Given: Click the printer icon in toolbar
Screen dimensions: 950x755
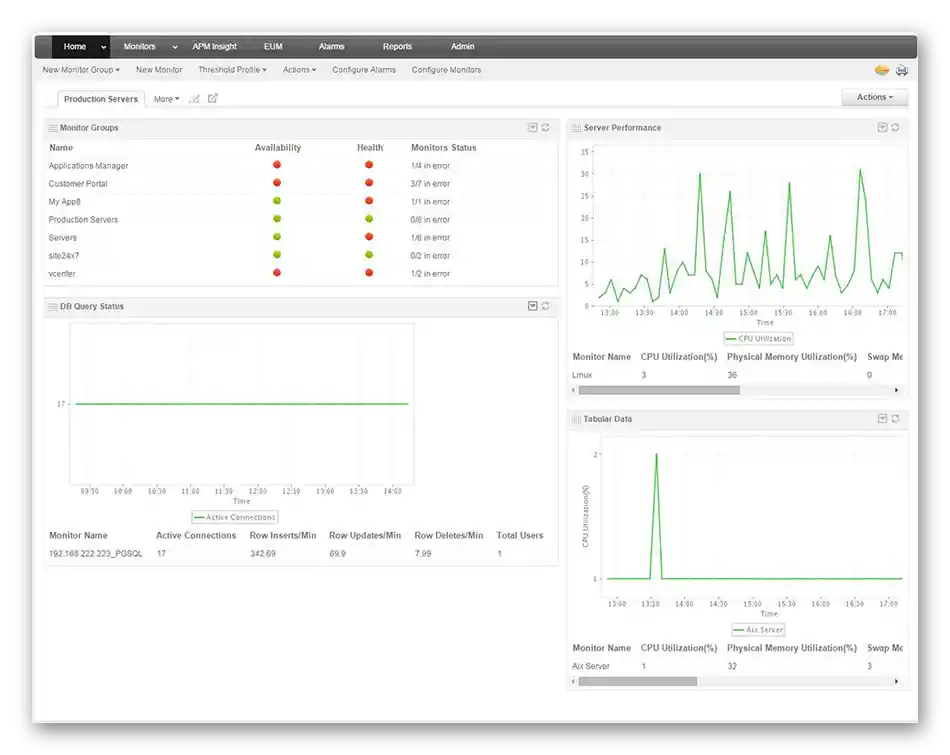Looking at the screenshot, I should point(902,70).
